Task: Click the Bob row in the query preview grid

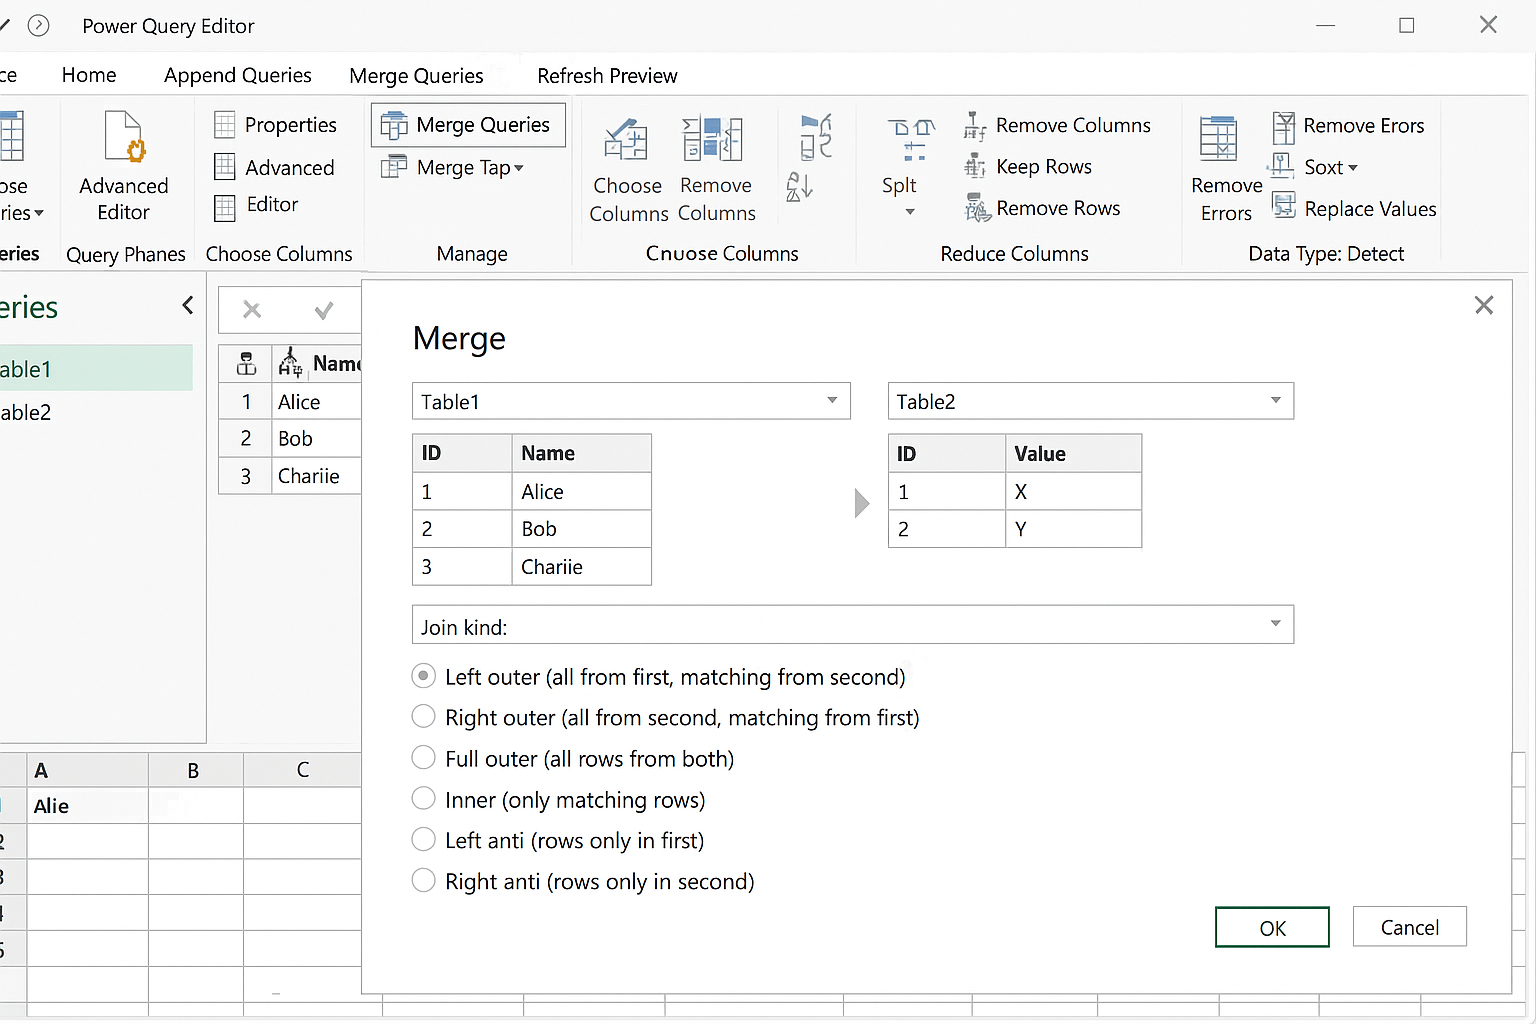Action: click(290, 438)
